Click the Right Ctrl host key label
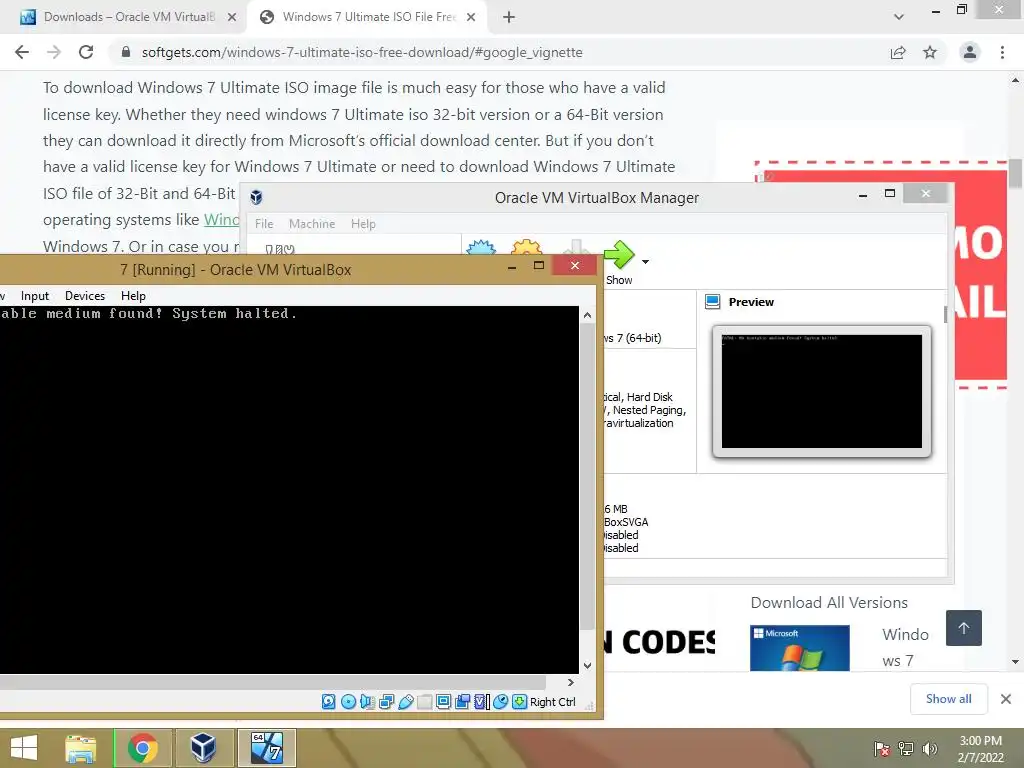 552,701
